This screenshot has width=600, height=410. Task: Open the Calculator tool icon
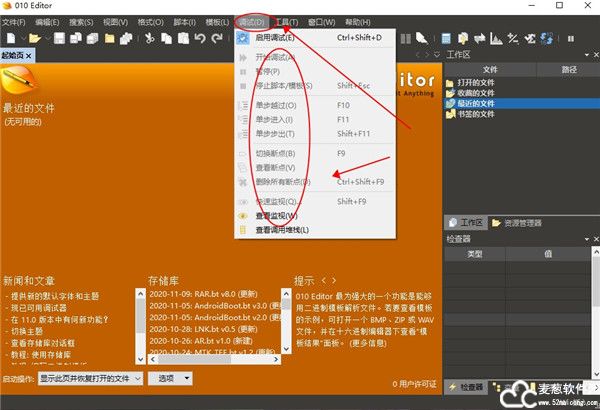point(446,39)
